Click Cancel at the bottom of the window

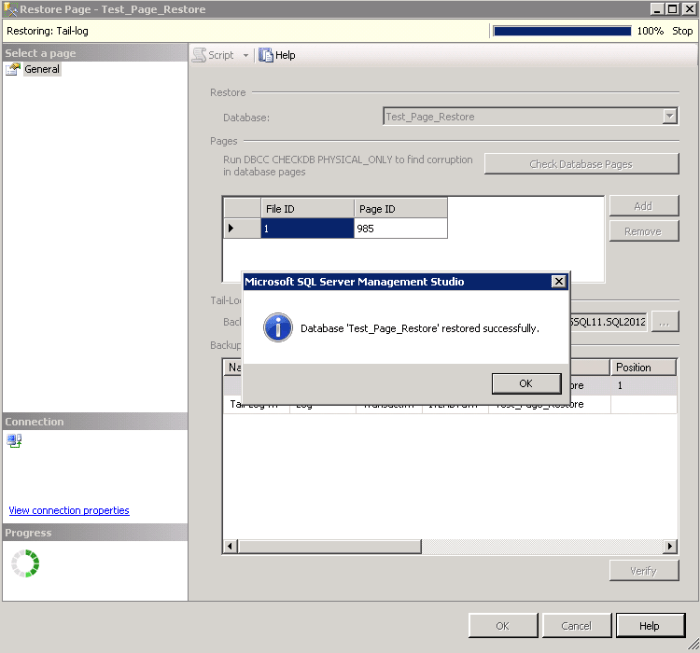576,626
